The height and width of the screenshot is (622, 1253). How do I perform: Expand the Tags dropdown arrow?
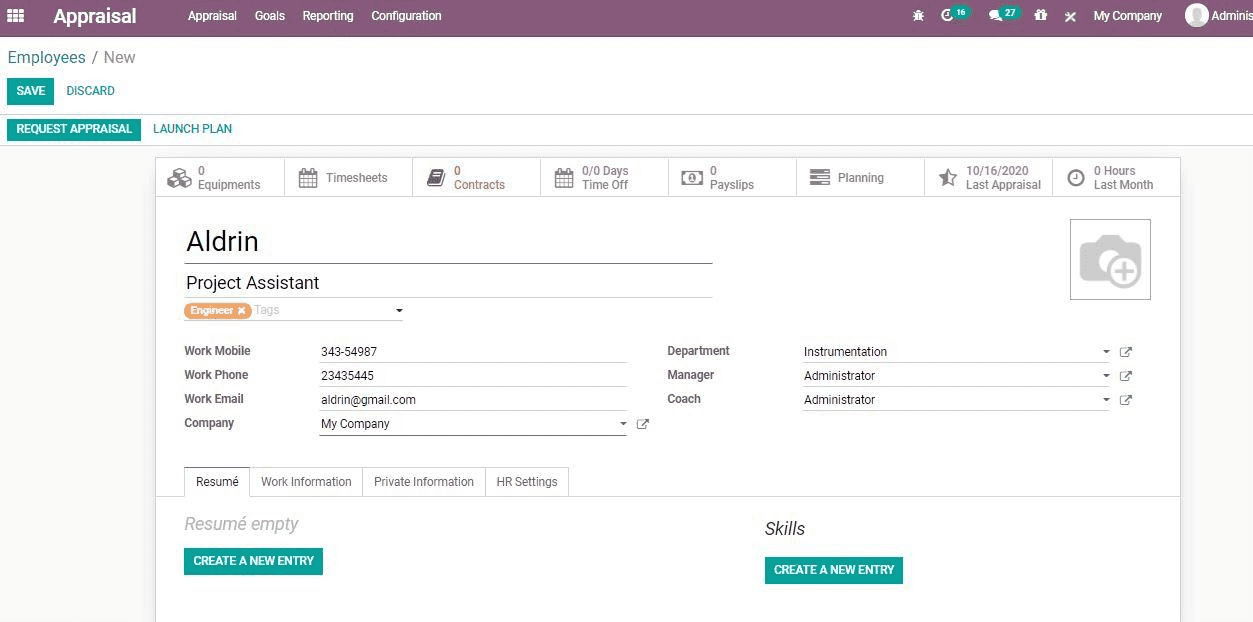click(399, 311)
